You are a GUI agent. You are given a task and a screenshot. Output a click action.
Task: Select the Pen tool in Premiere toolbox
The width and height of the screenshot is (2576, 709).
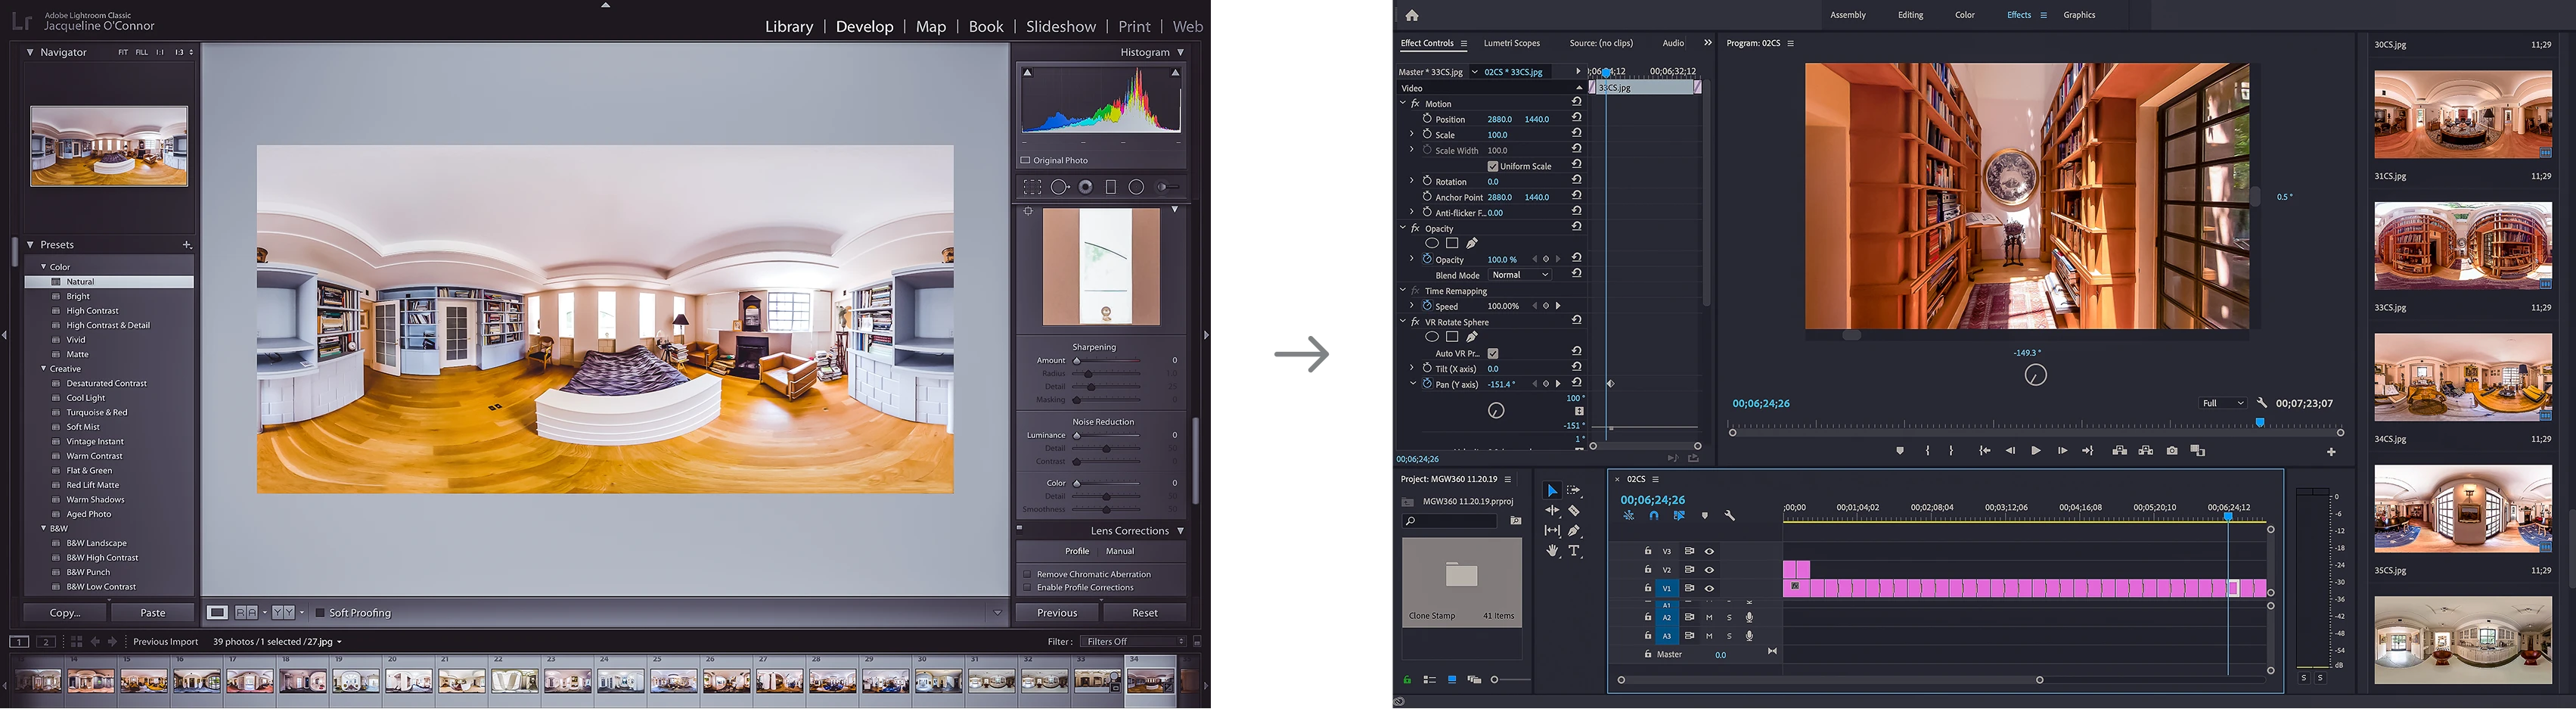point(1574,531)
